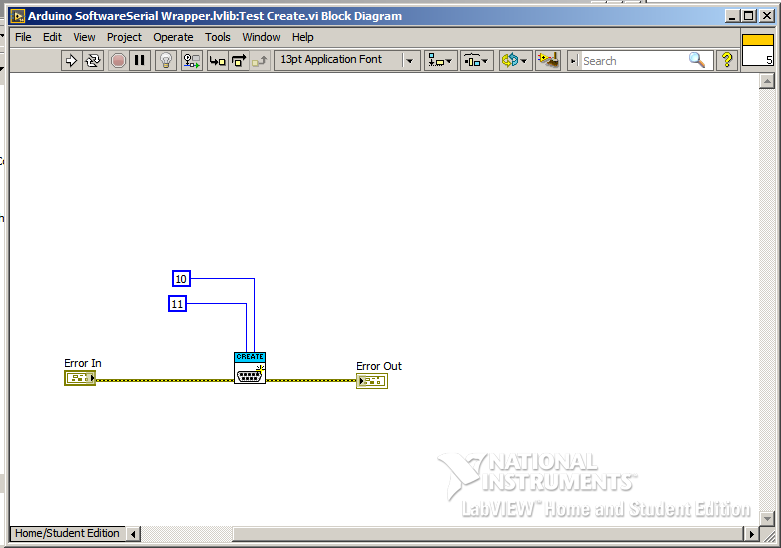Select the CREATE subVI node
This screenshot has width=781, height=548.
point(250,368)
